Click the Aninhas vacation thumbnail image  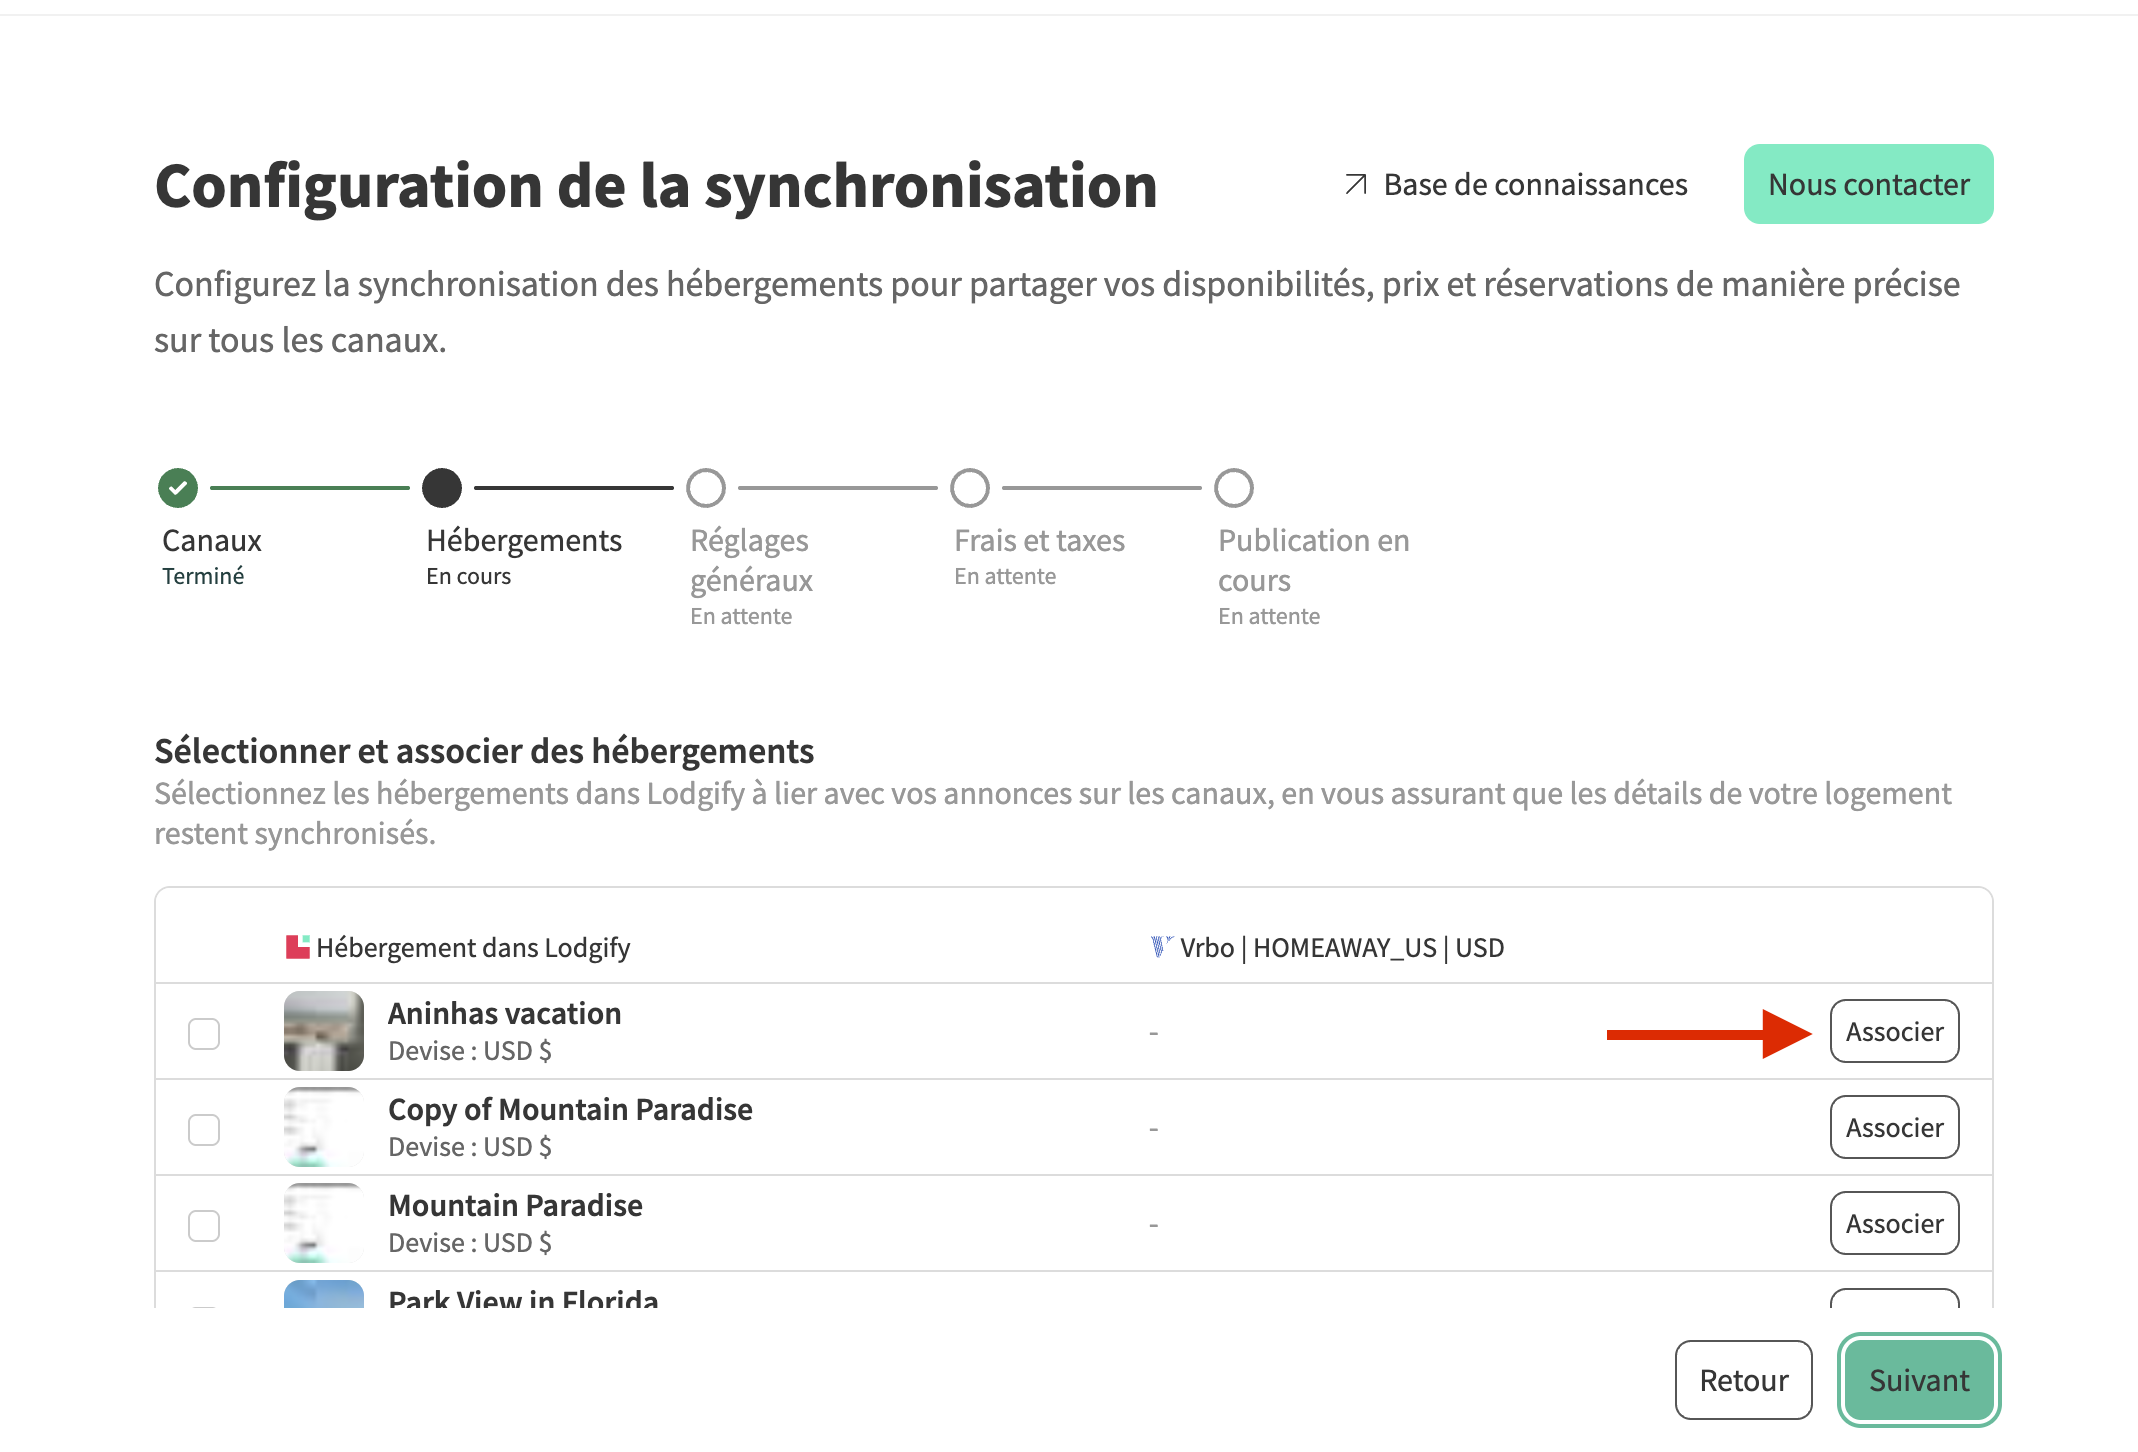(324, 1031)
